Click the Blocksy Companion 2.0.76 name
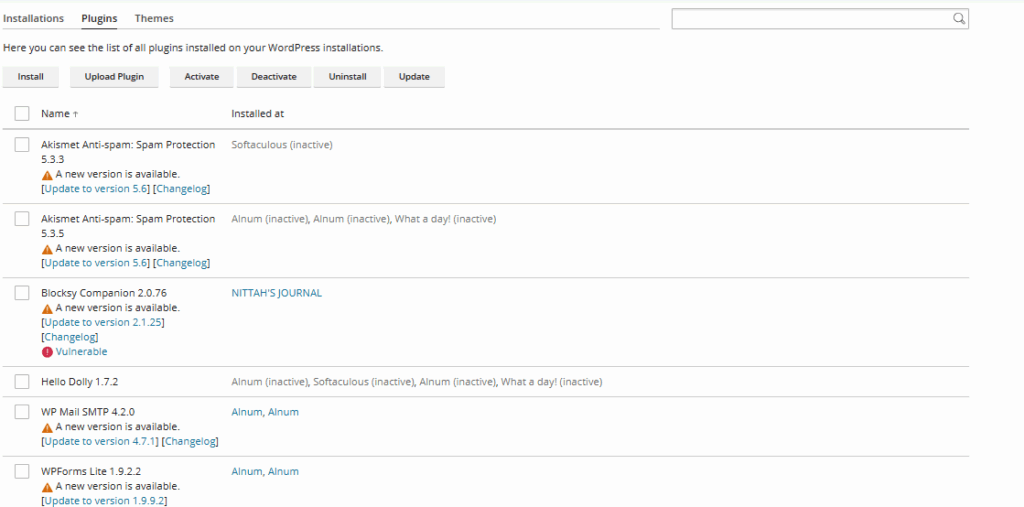The width and height of the screenshot is (1024, 507). point(104,293)
